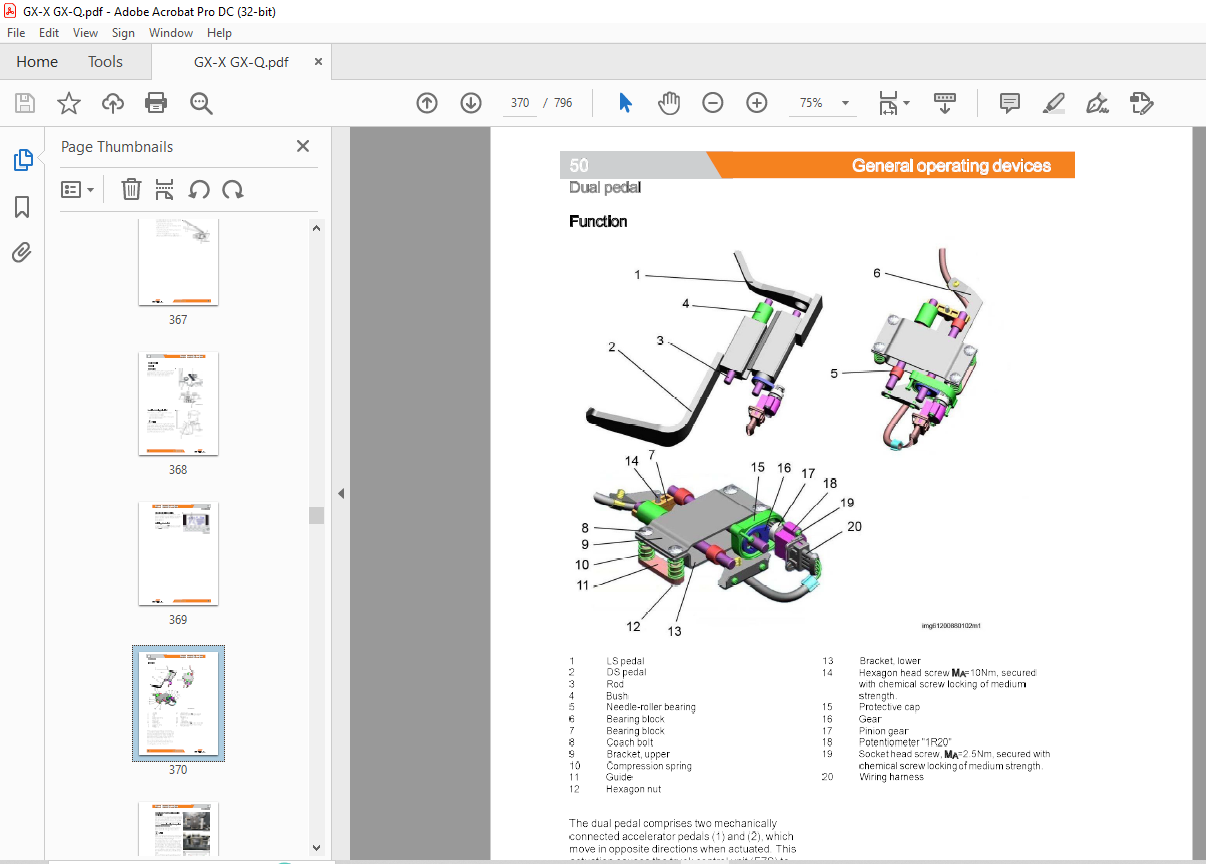Image resolution: width=1206 pixels, height=864 pixels.
Task: Click 'Wiring harness' legend entry
Action: click(892, 777)
